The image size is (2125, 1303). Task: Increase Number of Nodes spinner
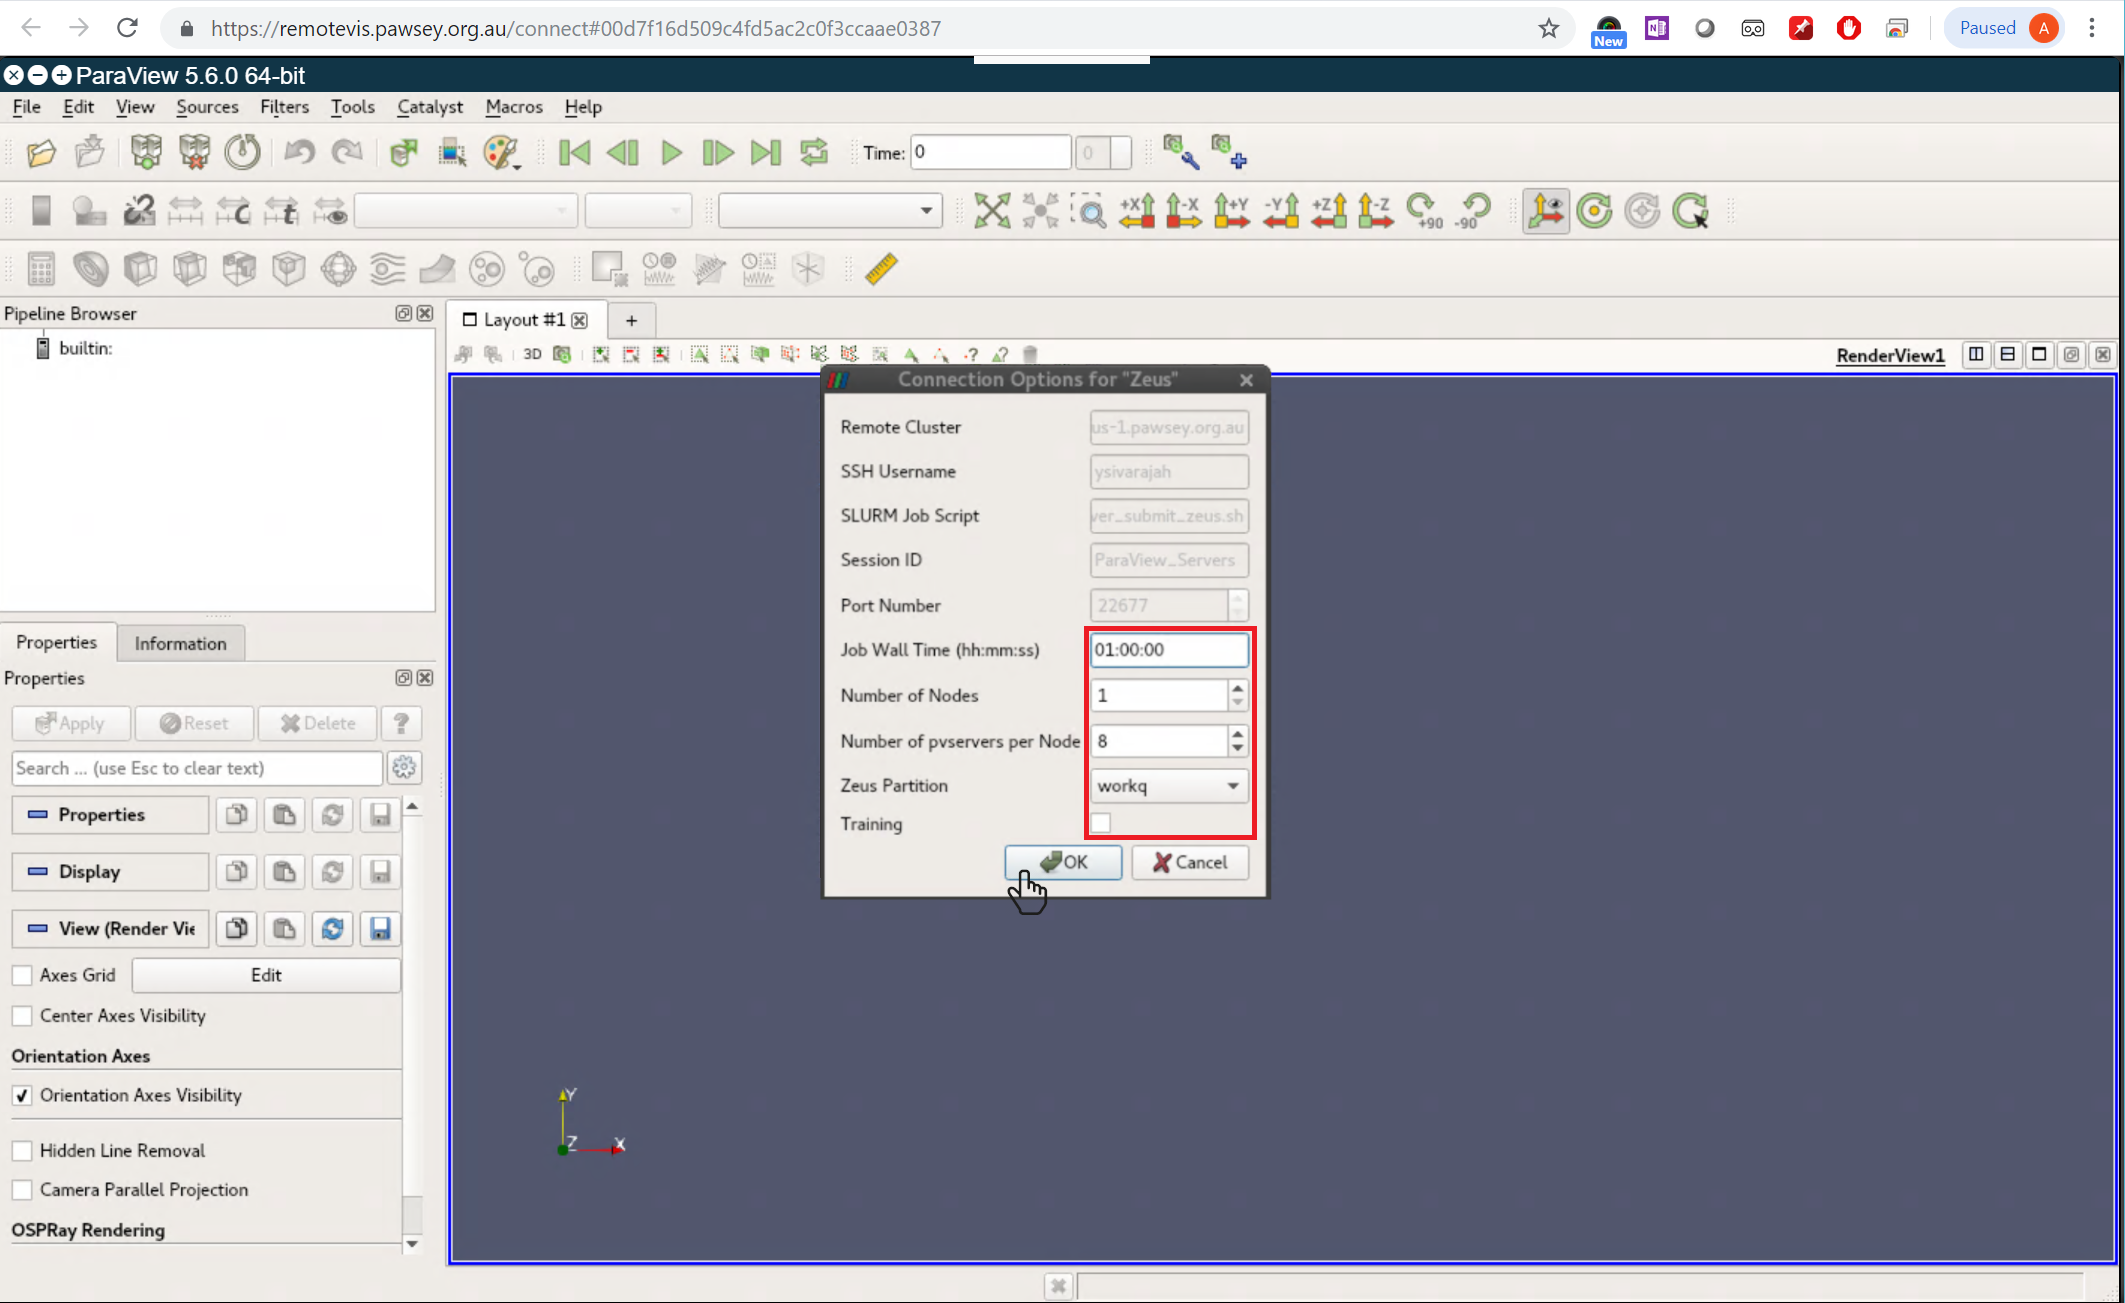(1238, 687)
